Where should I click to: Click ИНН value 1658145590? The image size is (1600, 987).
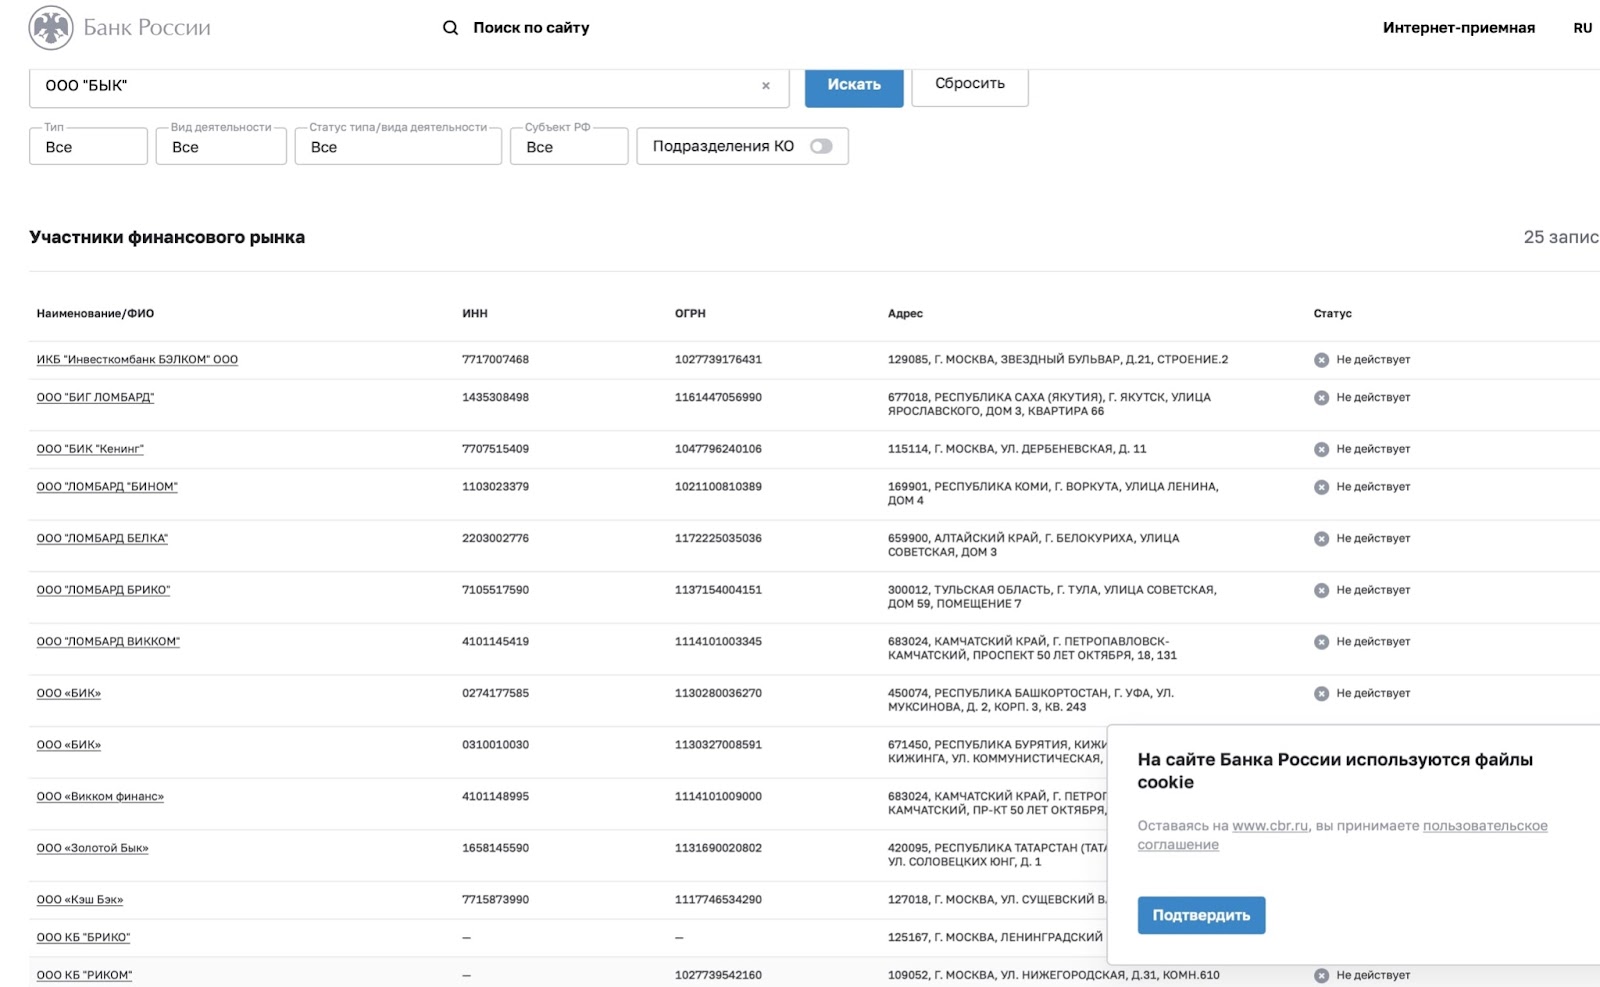pyautogui.click(x=495, y=849)
